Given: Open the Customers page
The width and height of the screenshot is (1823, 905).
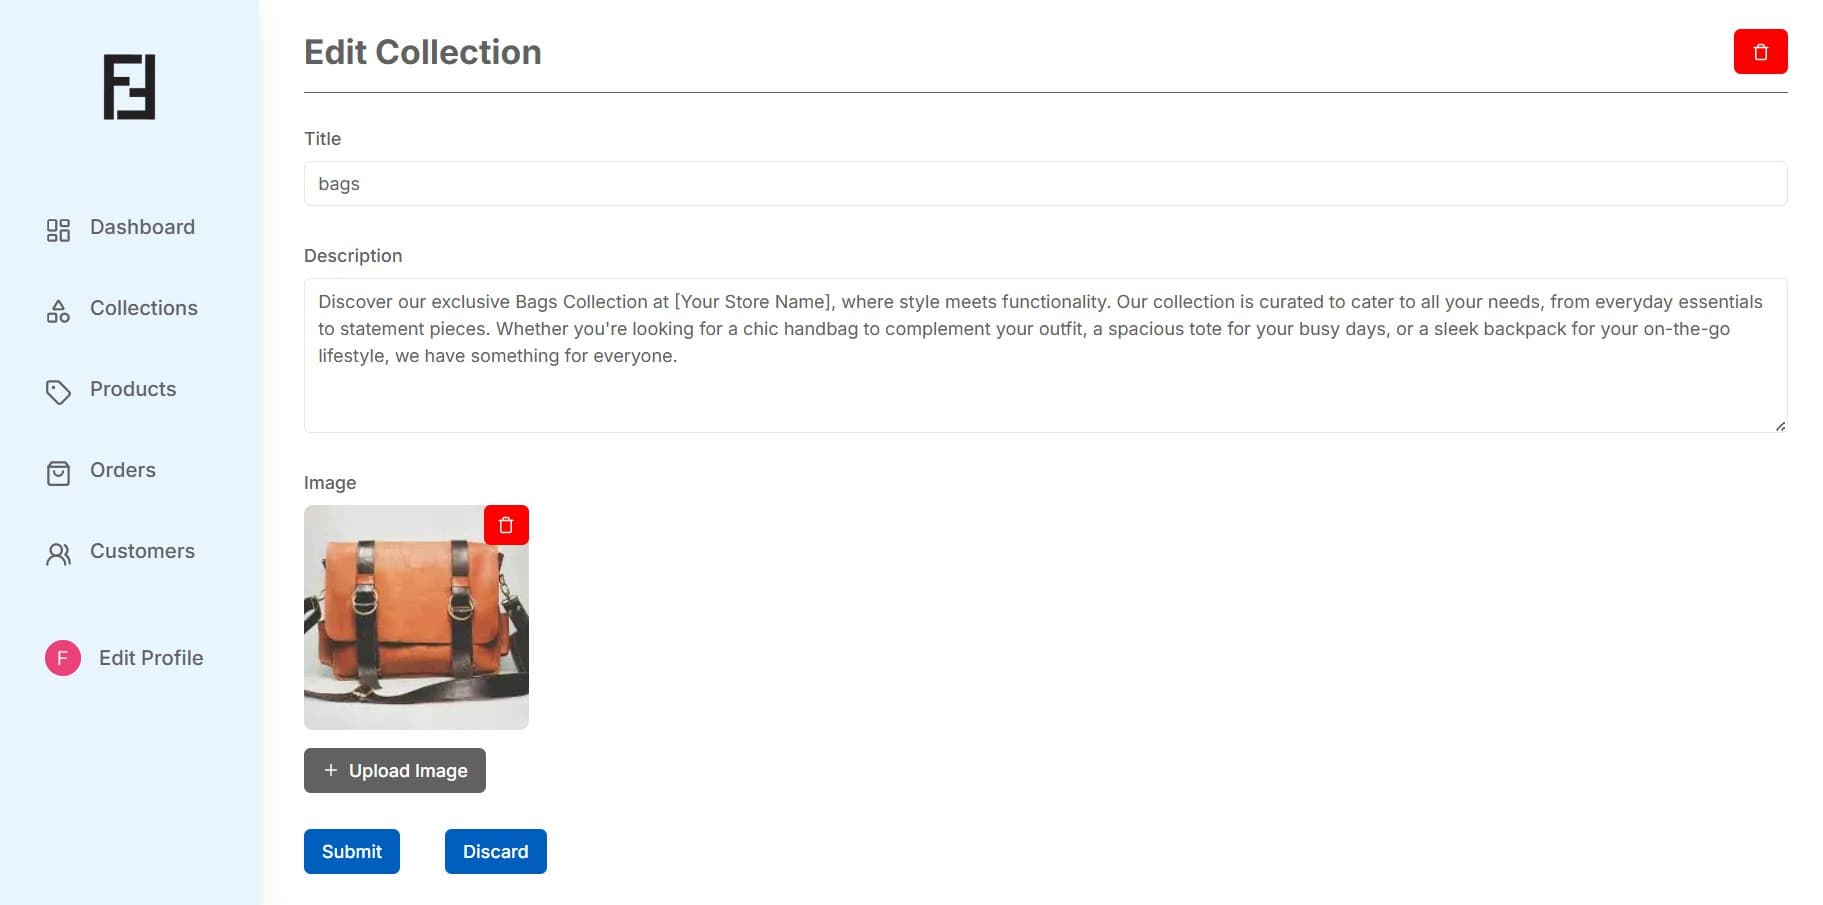Looking at the screenshot, I should (142, 551).
